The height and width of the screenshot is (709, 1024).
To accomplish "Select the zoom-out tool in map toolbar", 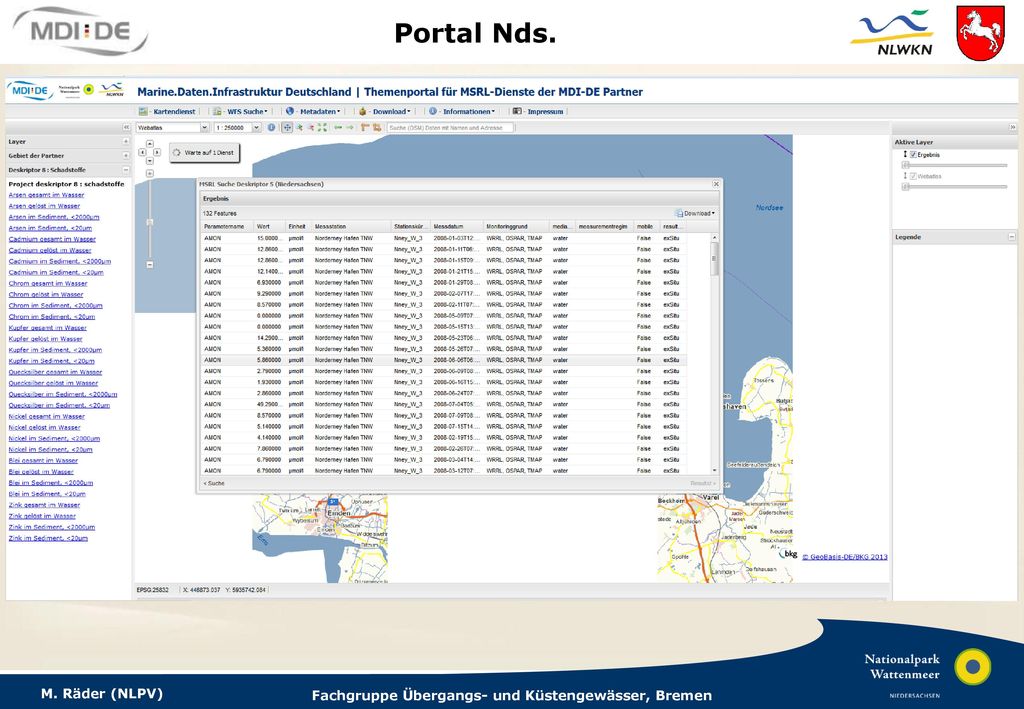I will (311, 127).
